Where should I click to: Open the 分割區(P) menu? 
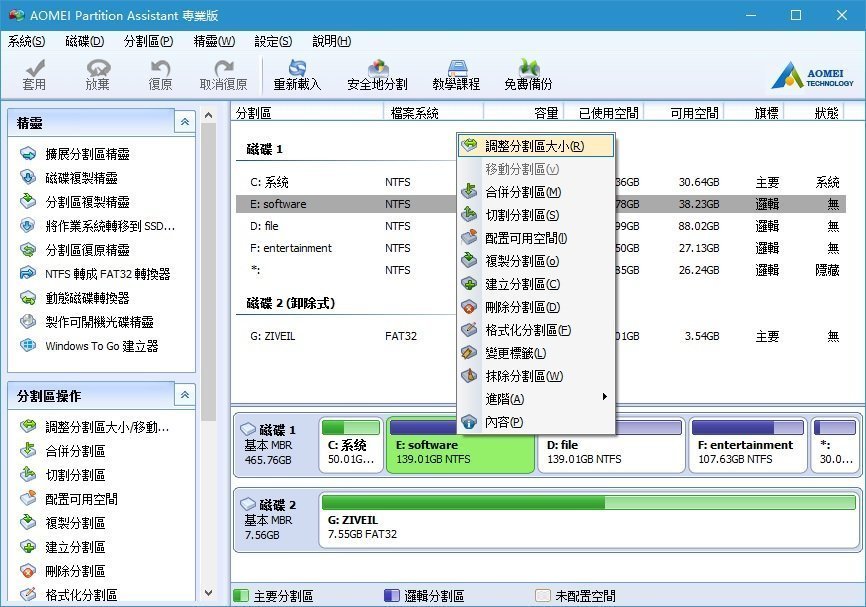point(149,41)
